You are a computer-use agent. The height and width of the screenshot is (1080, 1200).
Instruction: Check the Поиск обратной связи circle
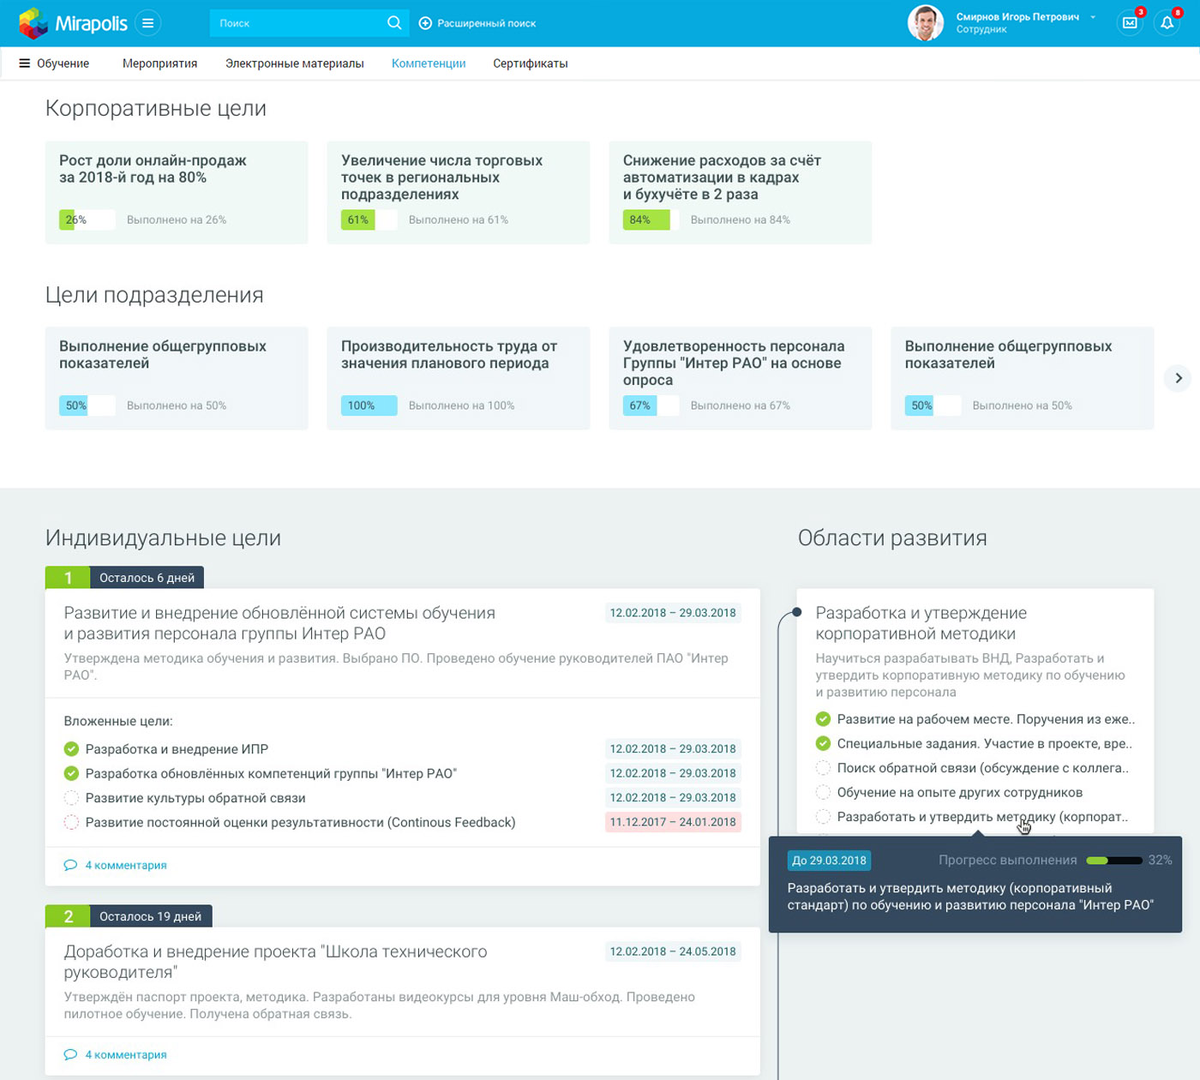[x=823, y=768]
